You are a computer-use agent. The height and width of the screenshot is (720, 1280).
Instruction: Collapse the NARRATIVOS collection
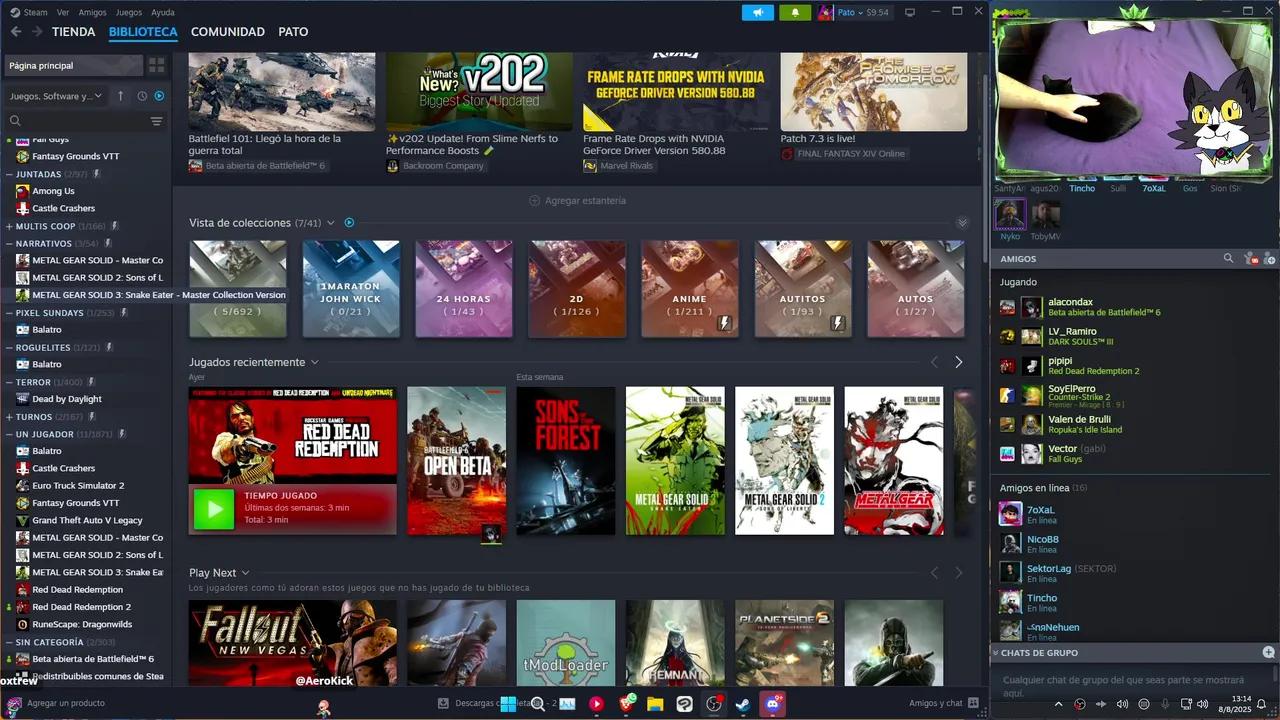tap(9, 243)
